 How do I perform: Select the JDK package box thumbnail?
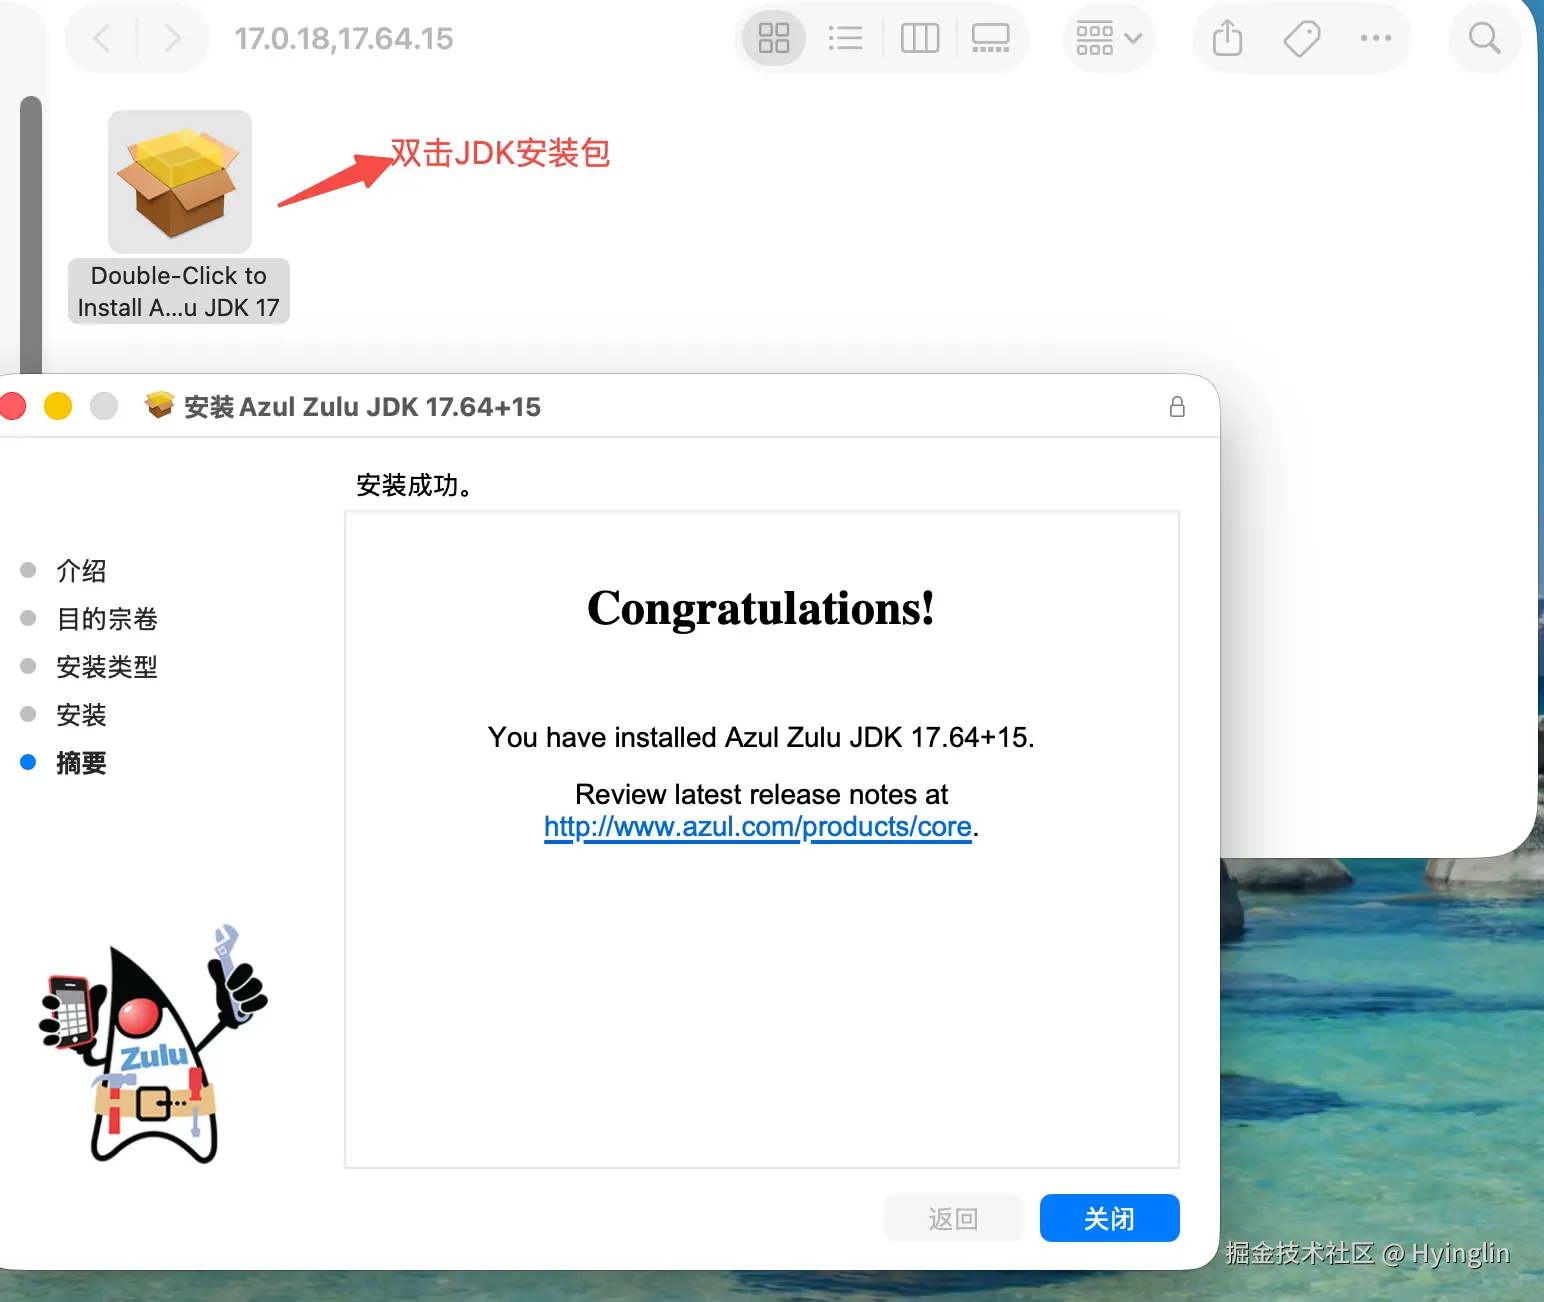(180, 182)
